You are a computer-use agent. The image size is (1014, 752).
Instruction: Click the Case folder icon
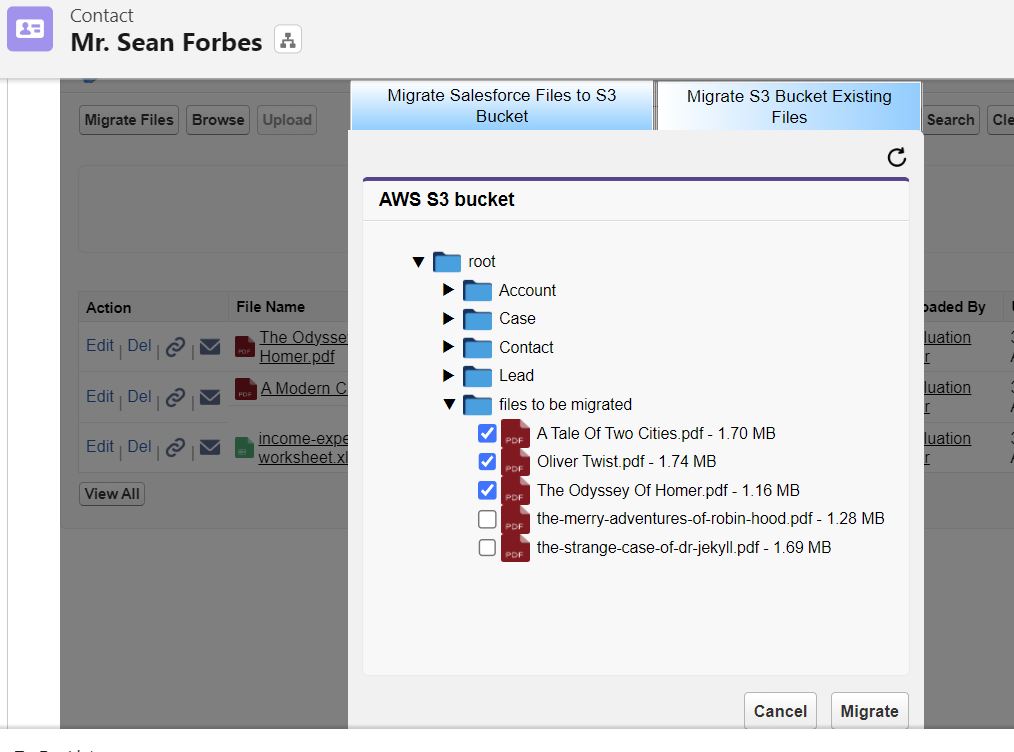[x=477, y=319]
